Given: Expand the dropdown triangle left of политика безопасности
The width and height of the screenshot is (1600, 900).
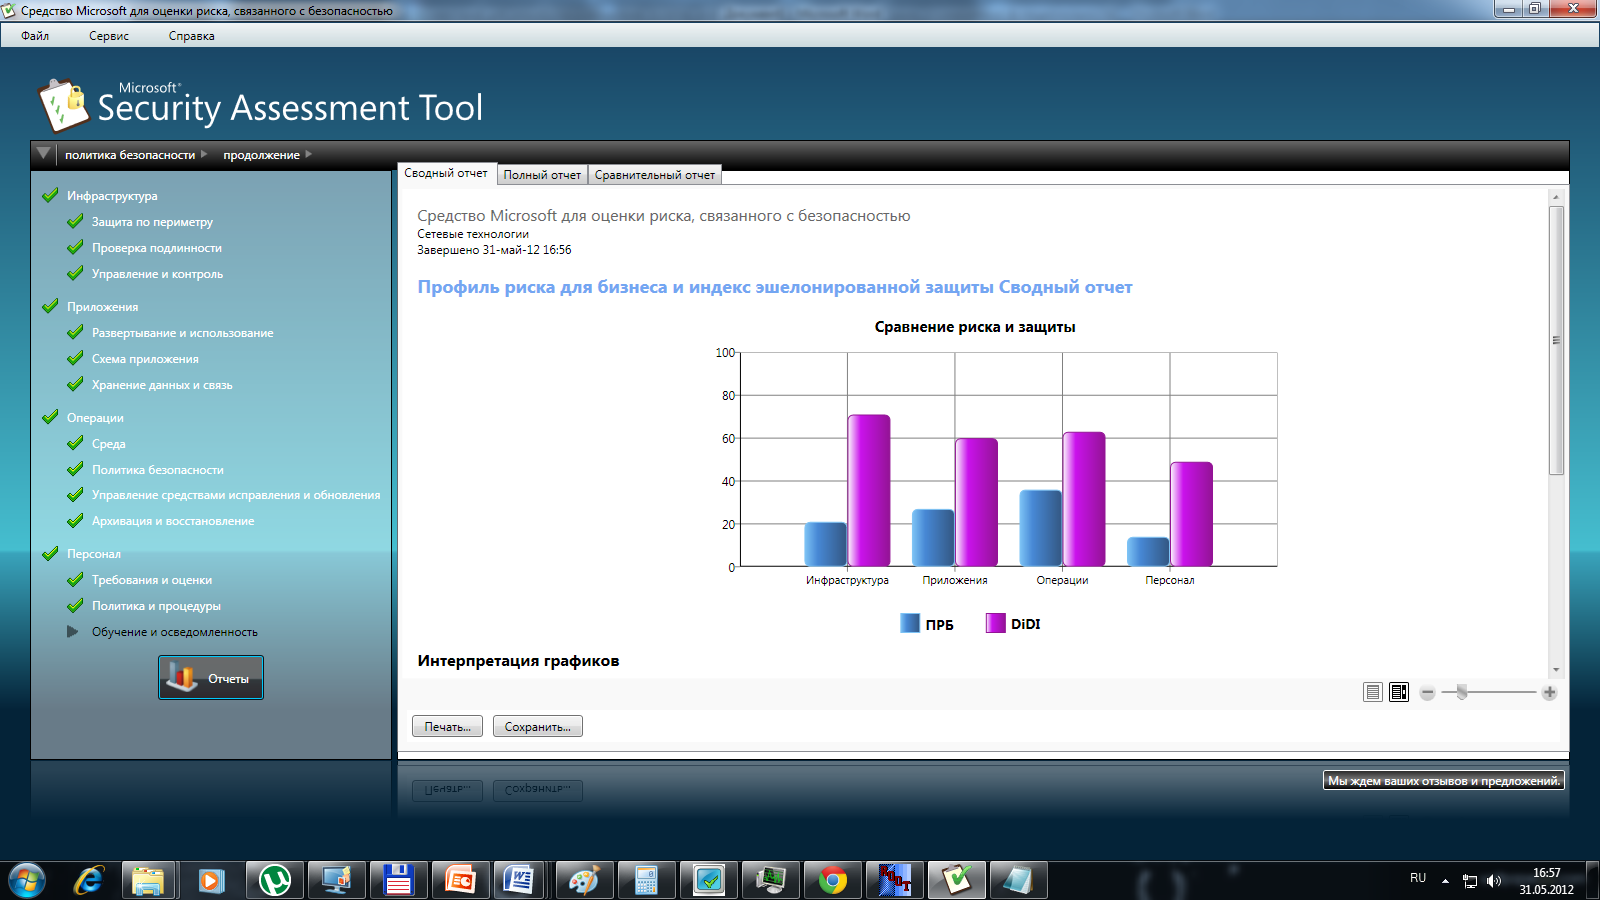Looking at the screenshot, I should tap(43, 154).
